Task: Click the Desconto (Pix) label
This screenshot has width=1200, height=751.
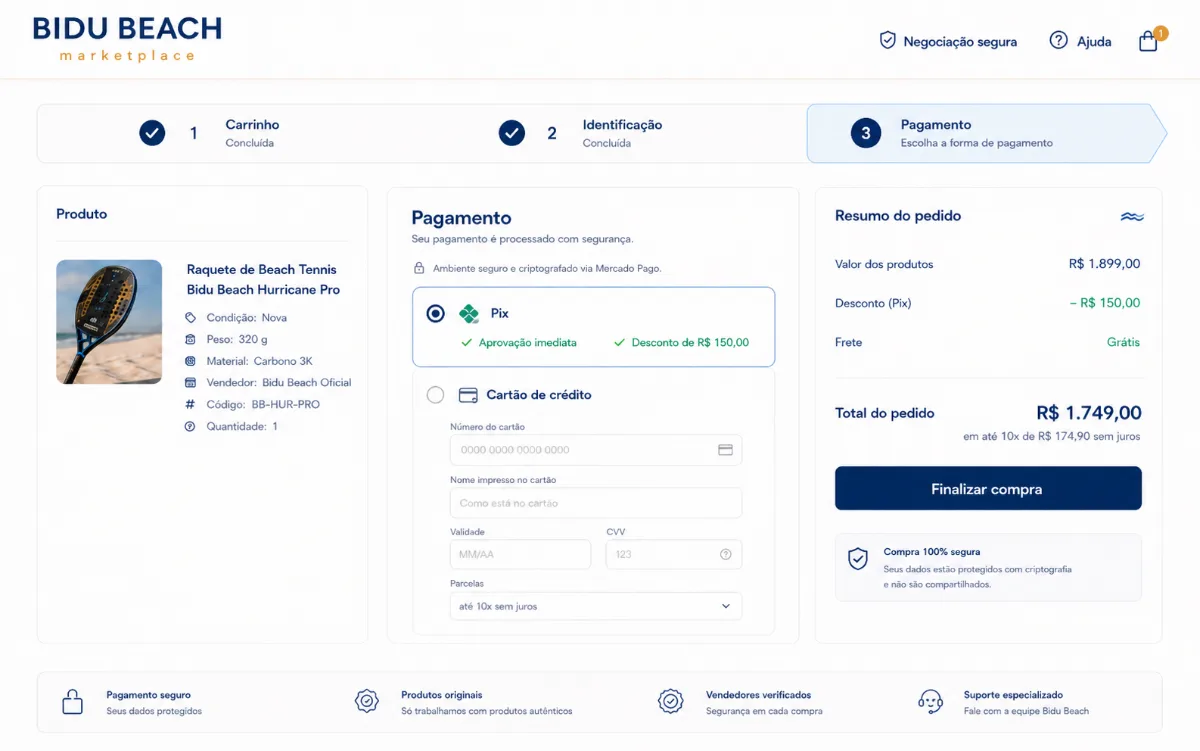Action: click(x=873, y=303)
